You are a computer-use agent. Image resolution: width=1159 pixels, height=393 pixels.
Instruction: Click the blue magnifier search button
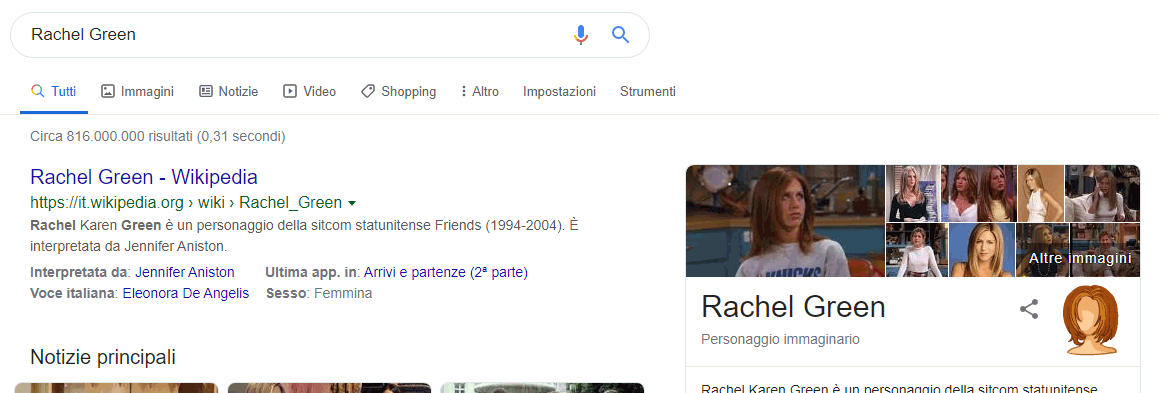point(620,35)
